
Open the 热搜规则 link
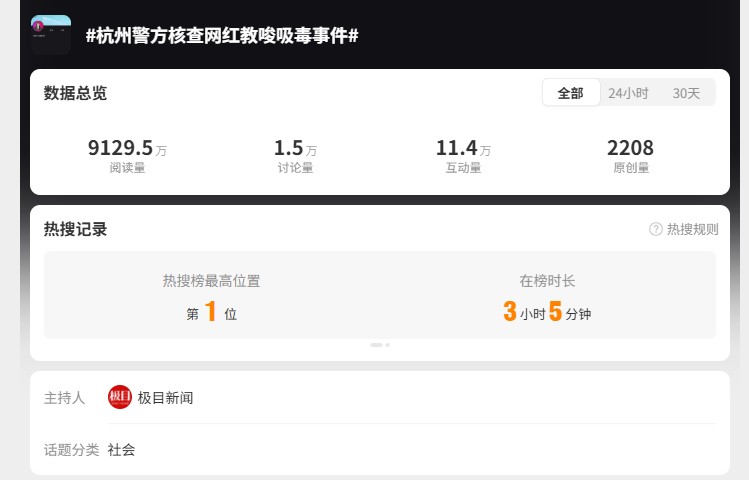[x=692, y=229]
